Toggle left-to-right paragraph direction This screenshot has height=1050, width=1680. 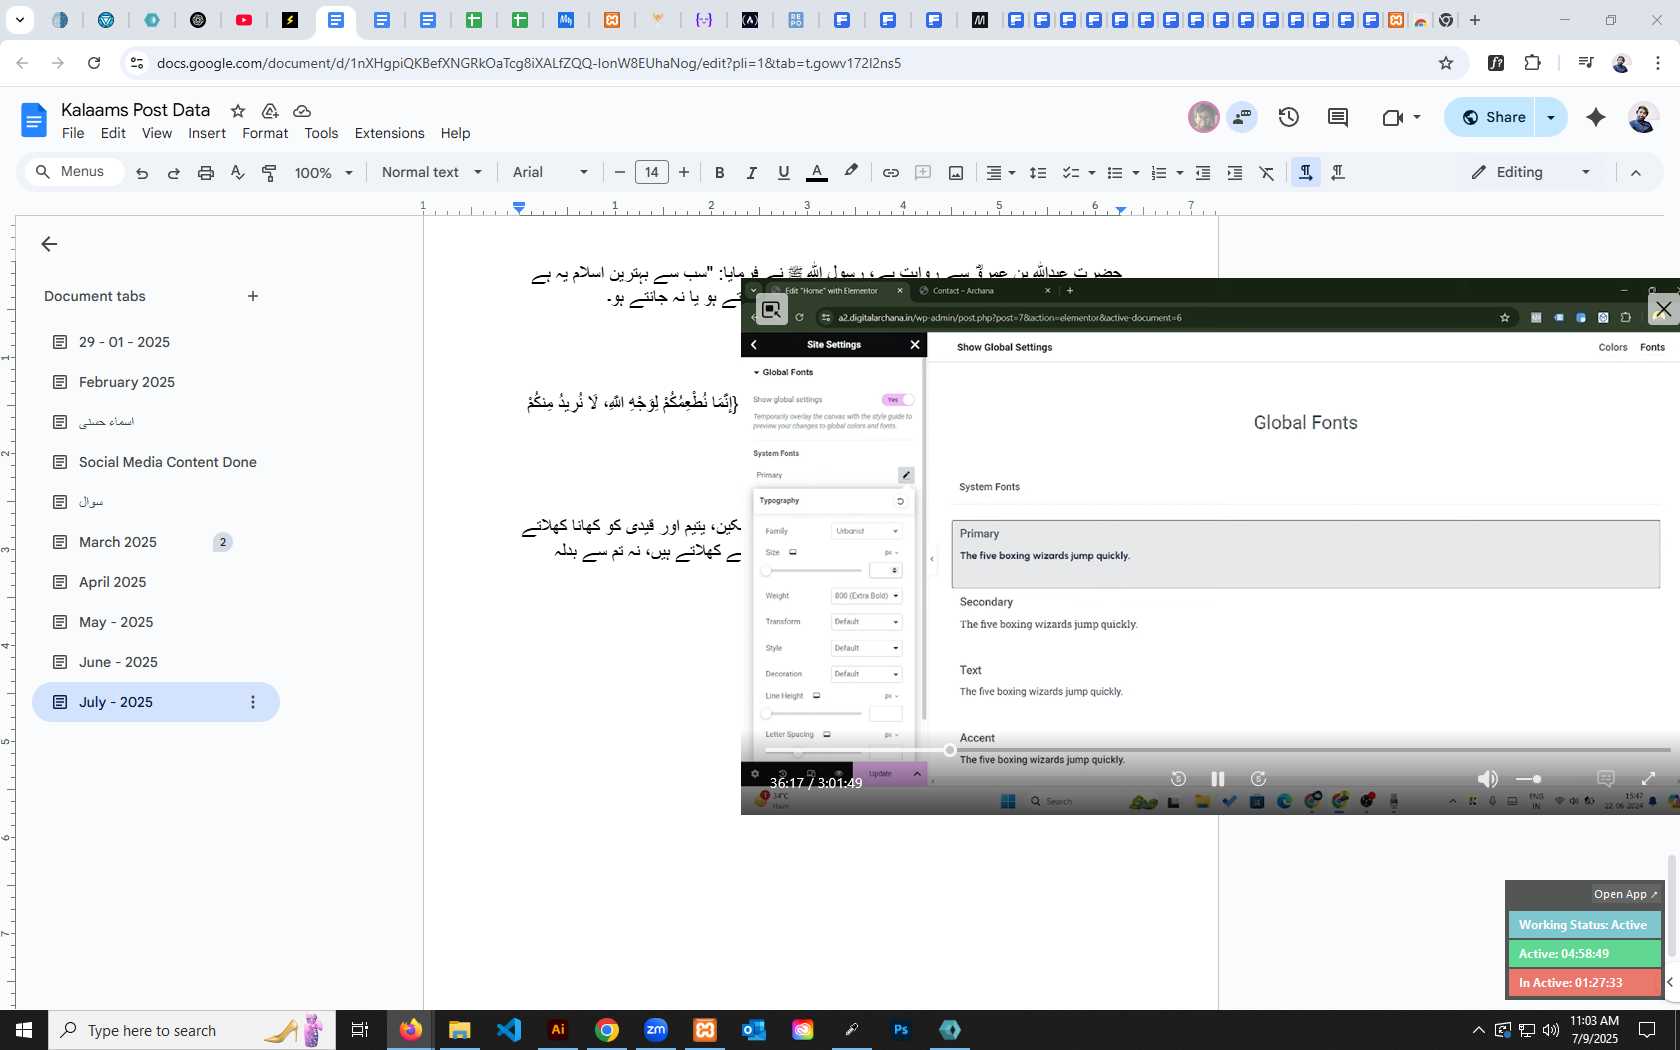[x=1306, y=173]
